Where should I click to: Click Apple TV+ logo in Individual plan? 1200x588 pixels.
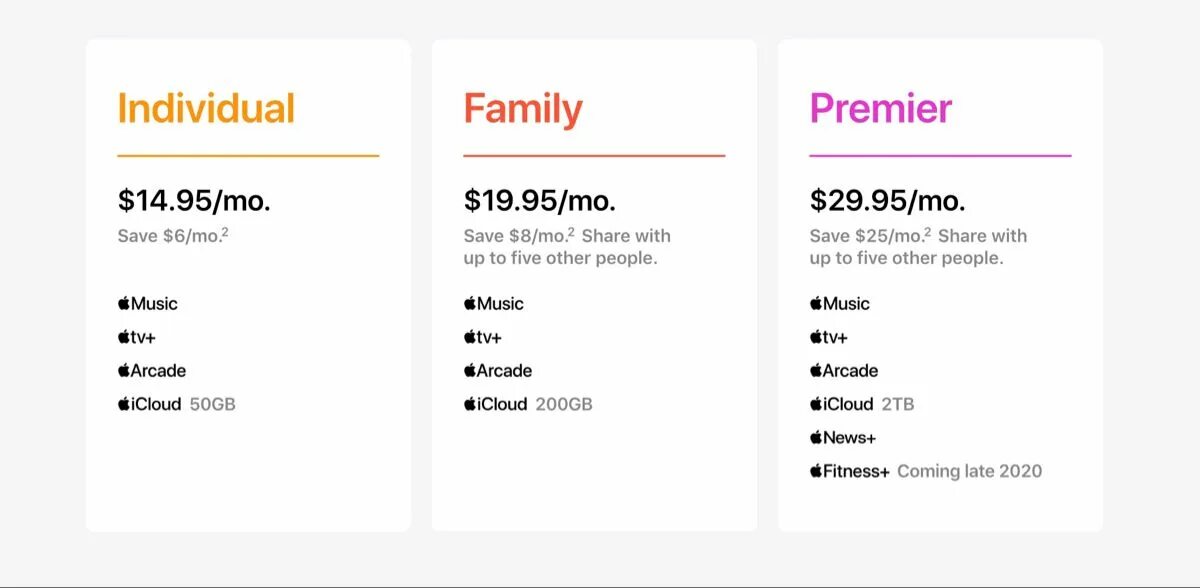coord(137,337)
